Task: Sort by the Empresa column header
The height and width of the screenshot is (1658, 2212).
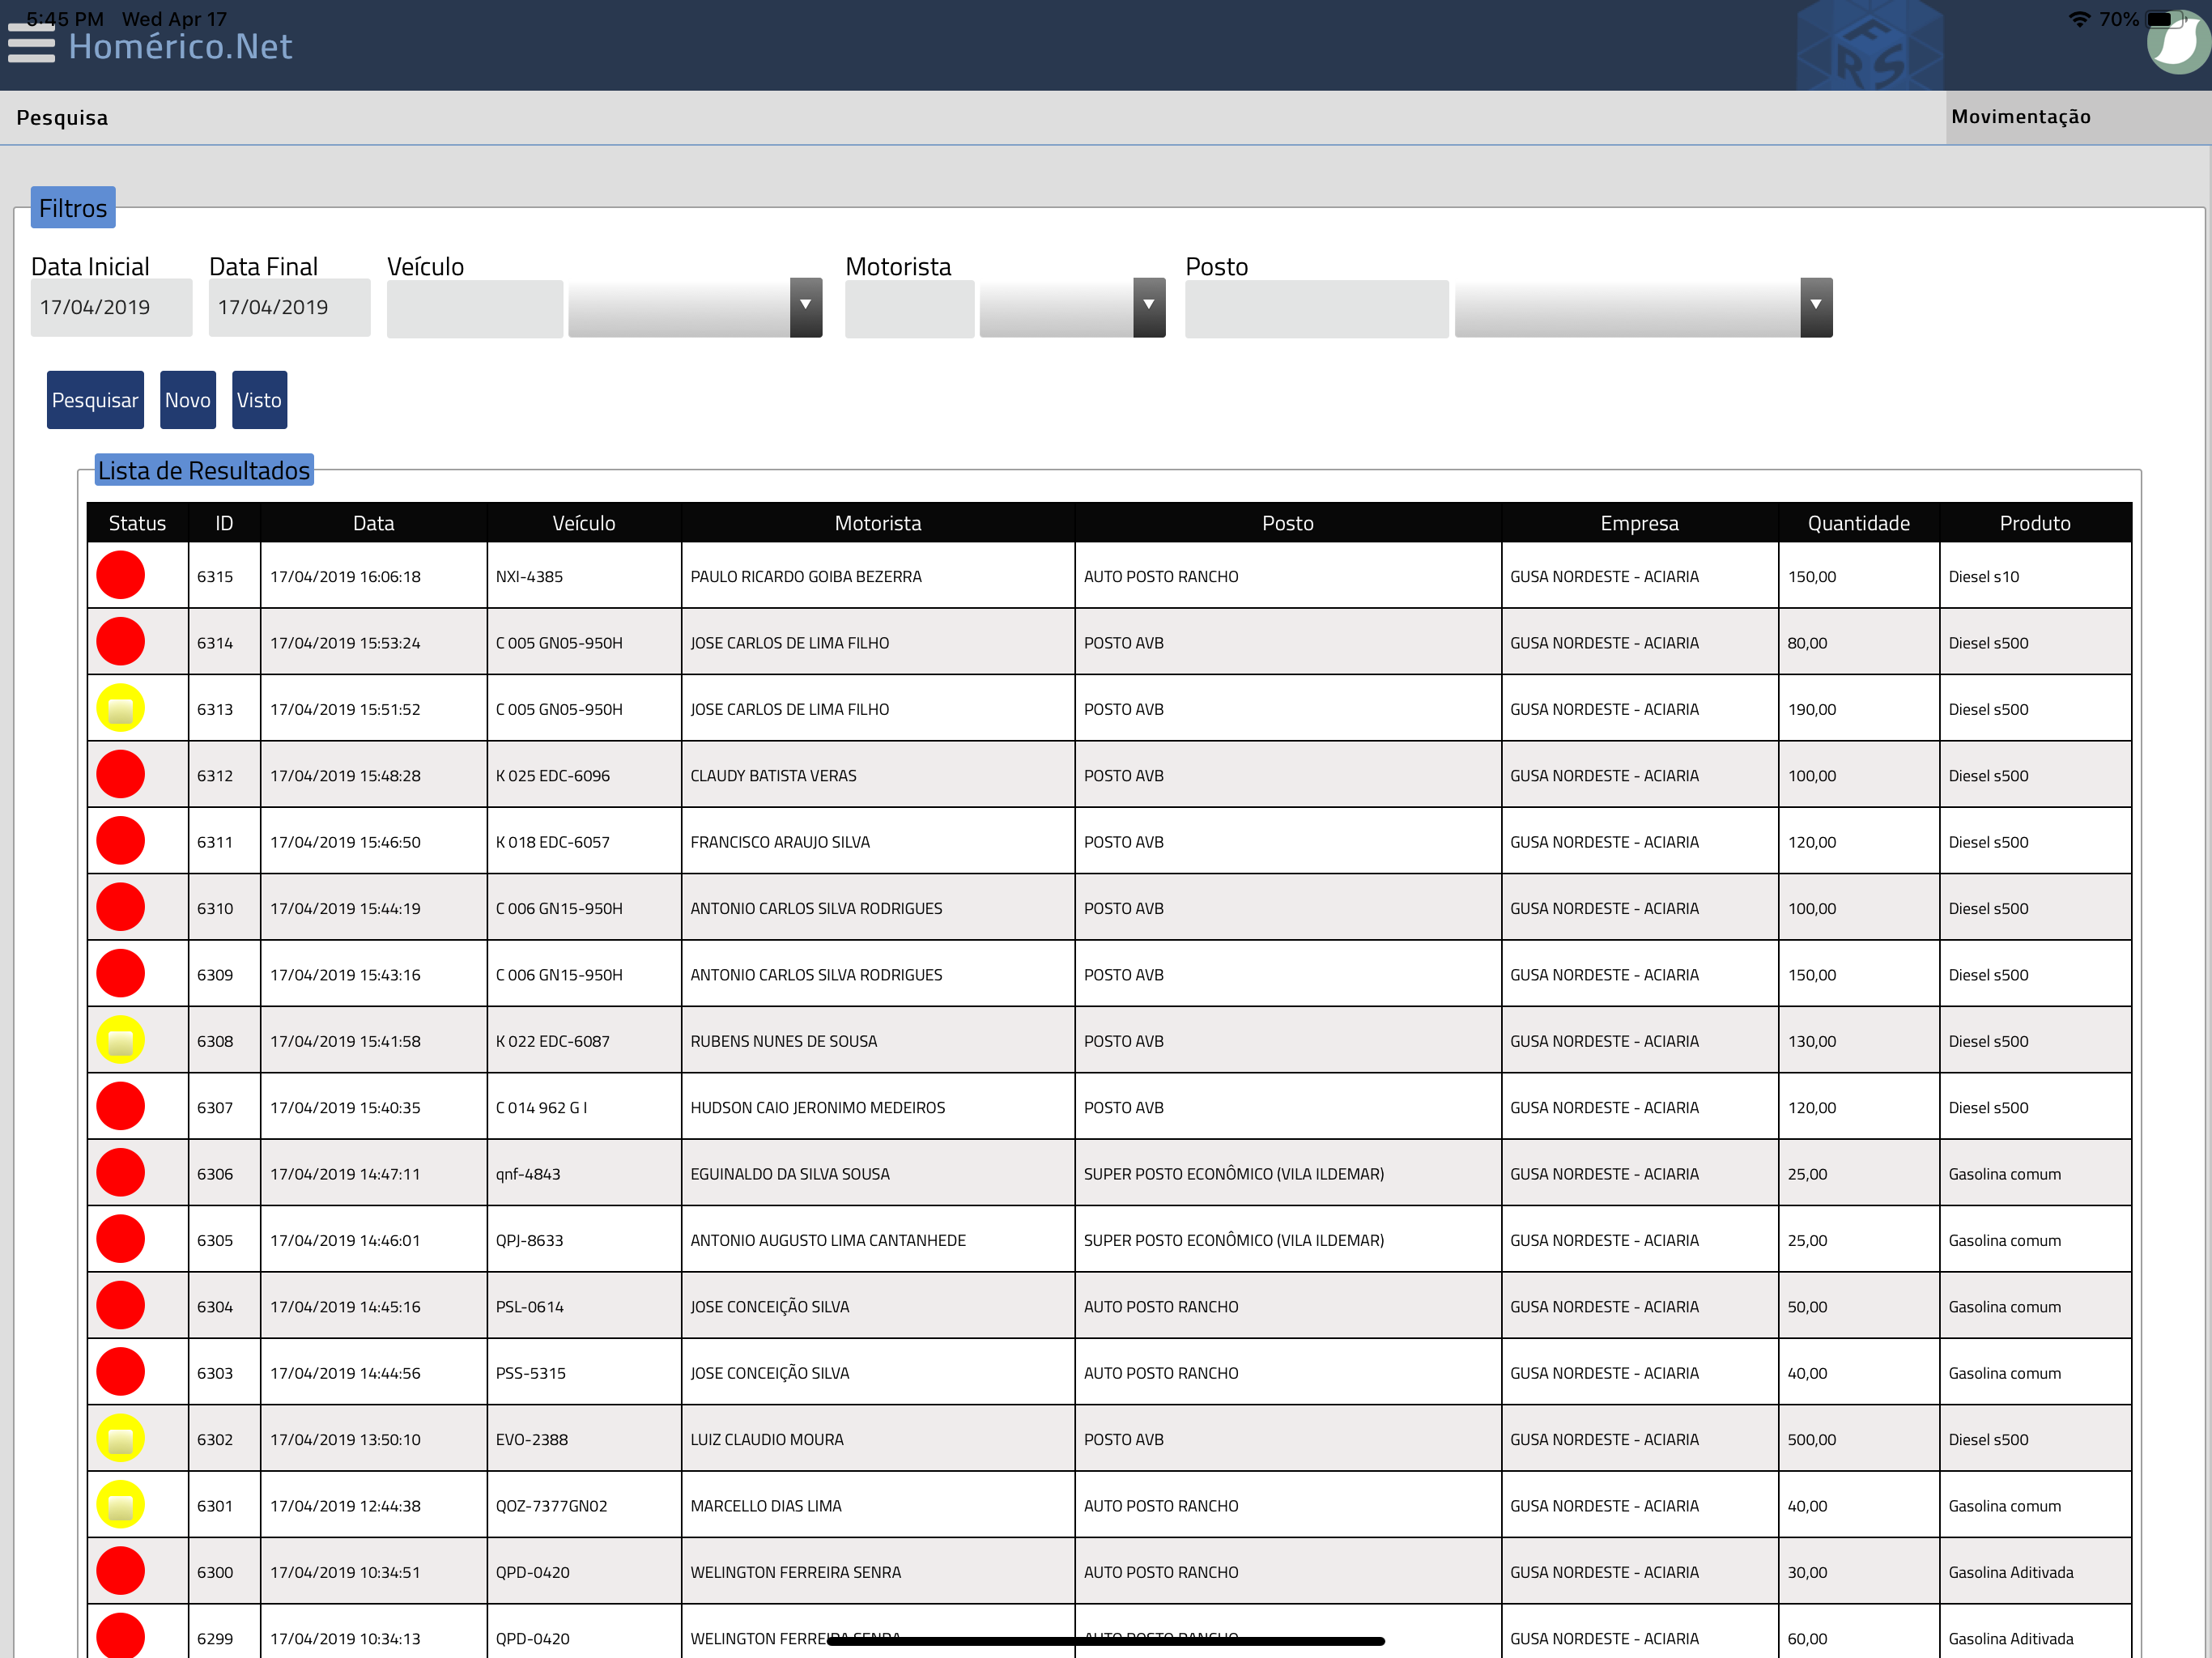Action: coord(1639,523)
